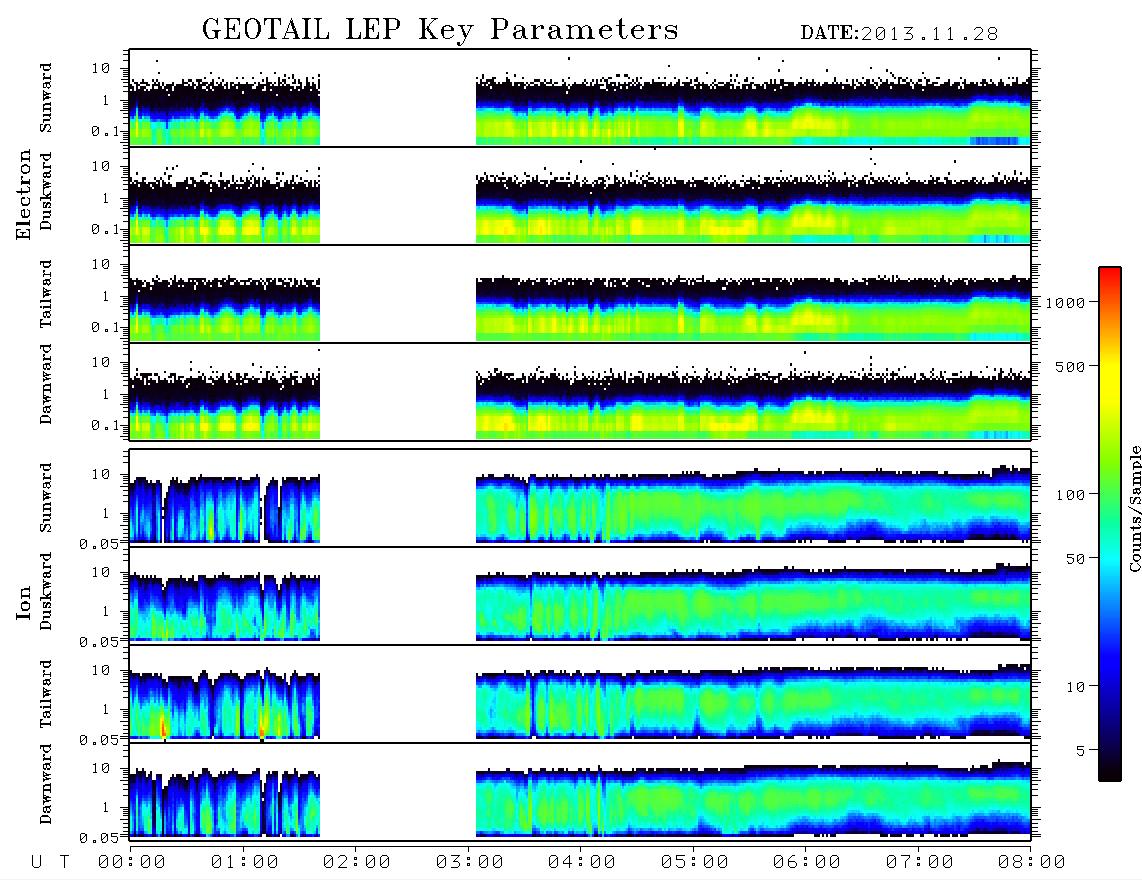The height and width of the screenshot is (880, 1142).
Task: Select the Electron Dawnward axis label
Action: click(46, 384)
